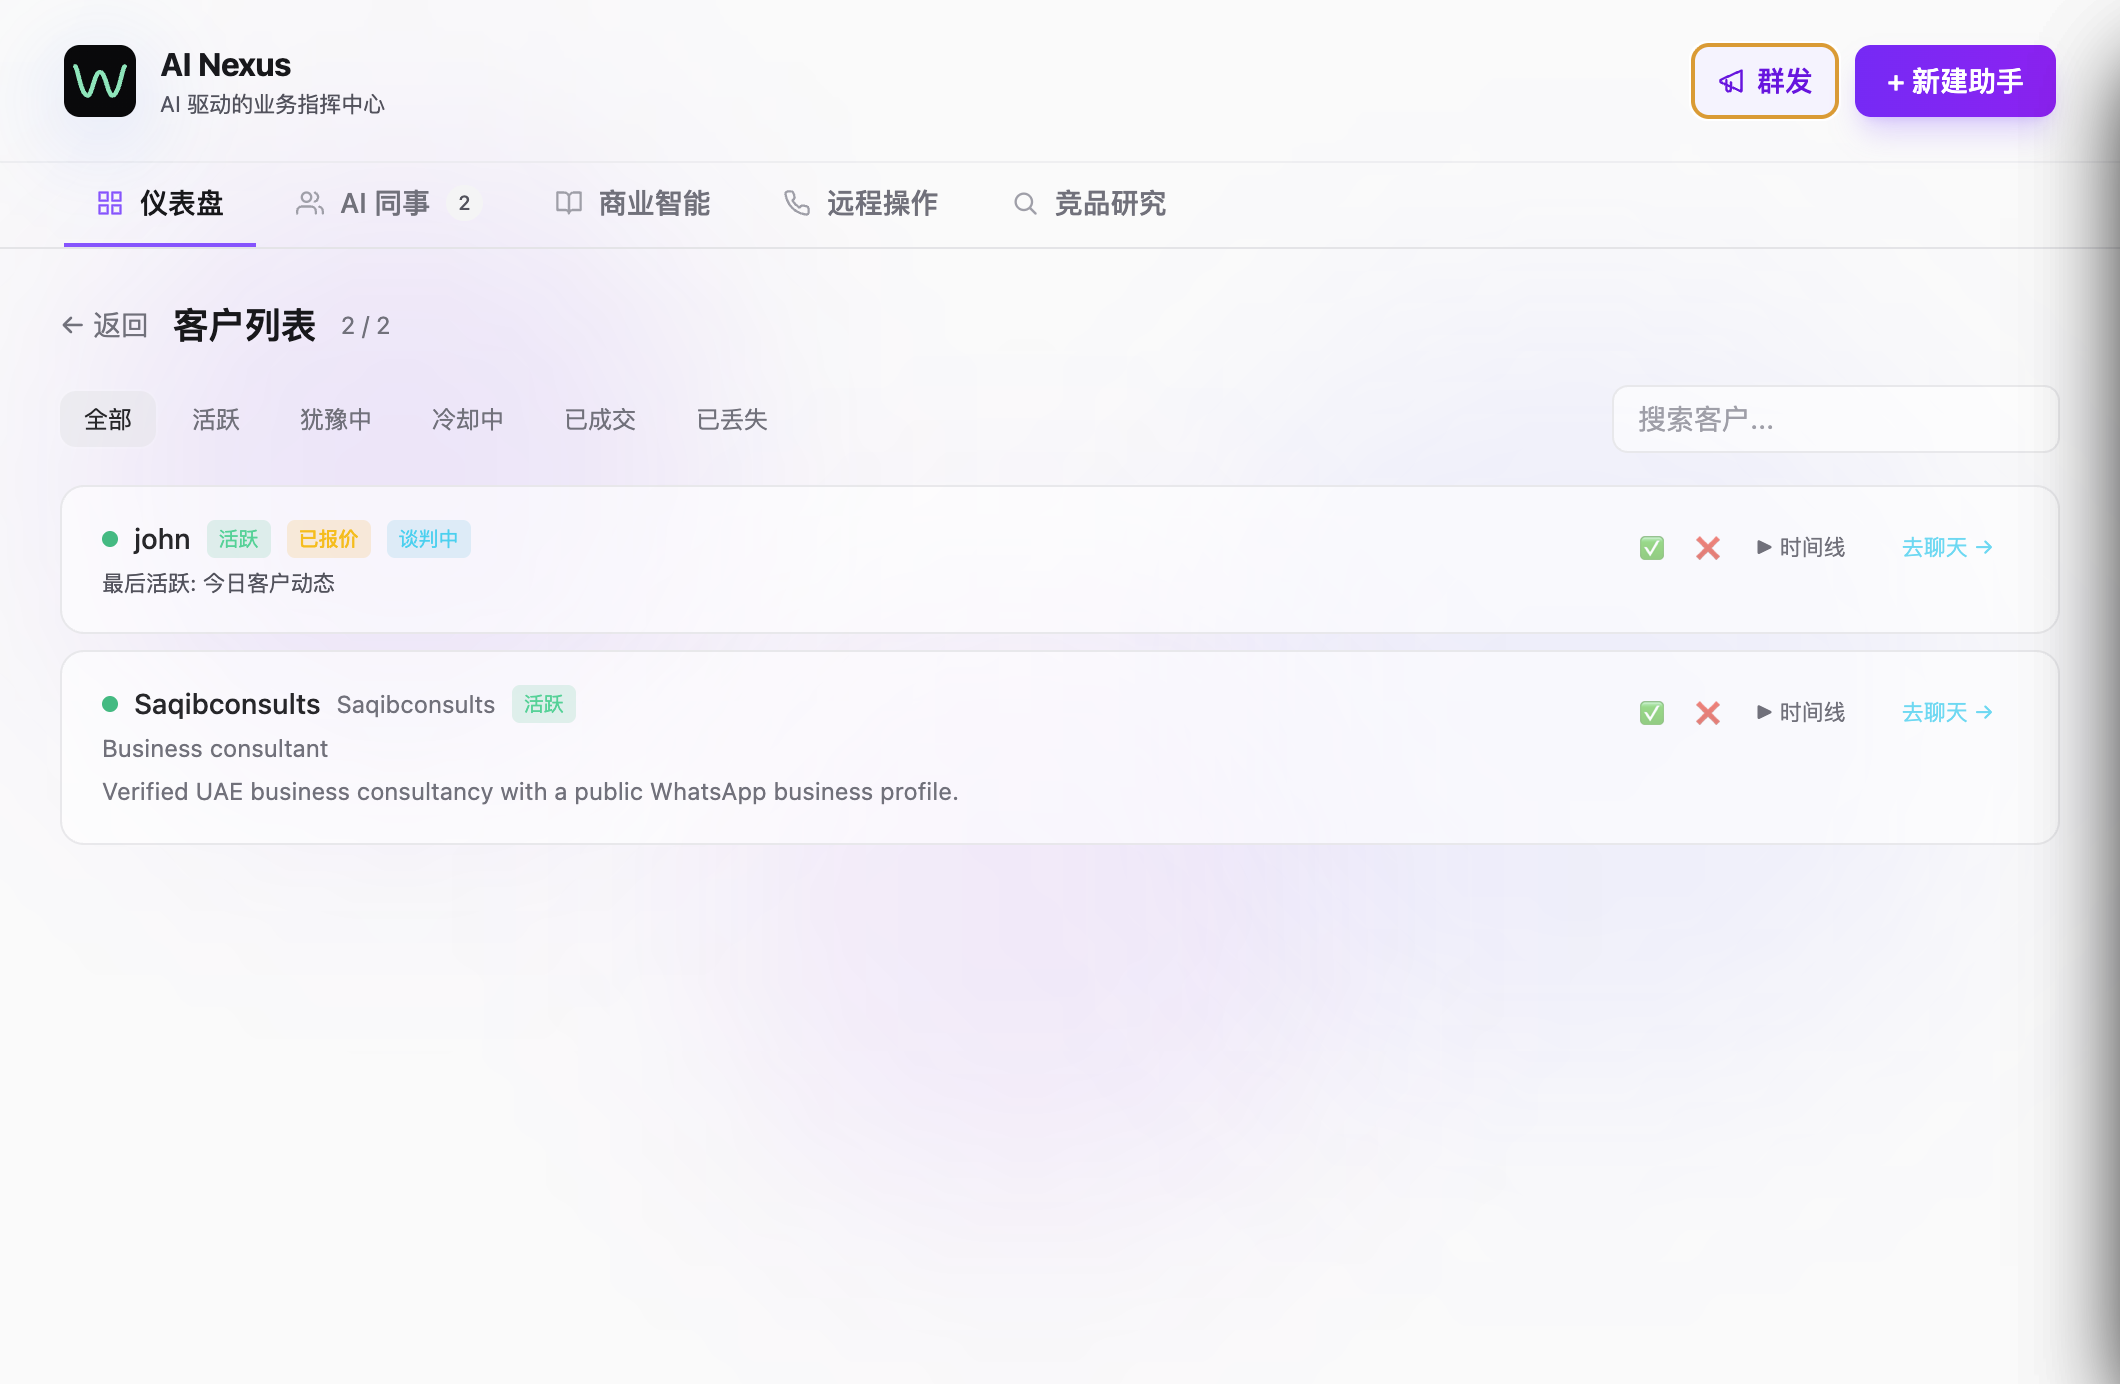Viewport: 2120px width, 1384px height.
Task: Show 冷却中 customers
Action: coord(468,419)
